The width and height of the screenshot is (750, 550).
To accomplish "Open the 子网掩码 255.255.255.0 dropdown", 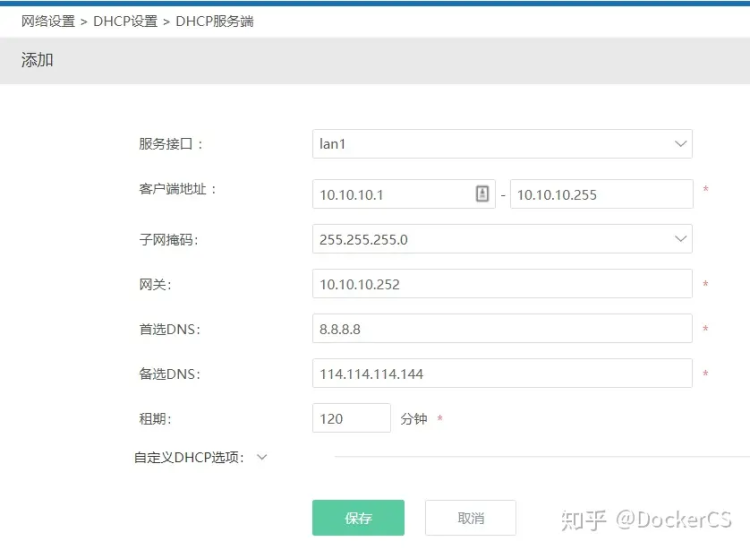I will 502,239.
